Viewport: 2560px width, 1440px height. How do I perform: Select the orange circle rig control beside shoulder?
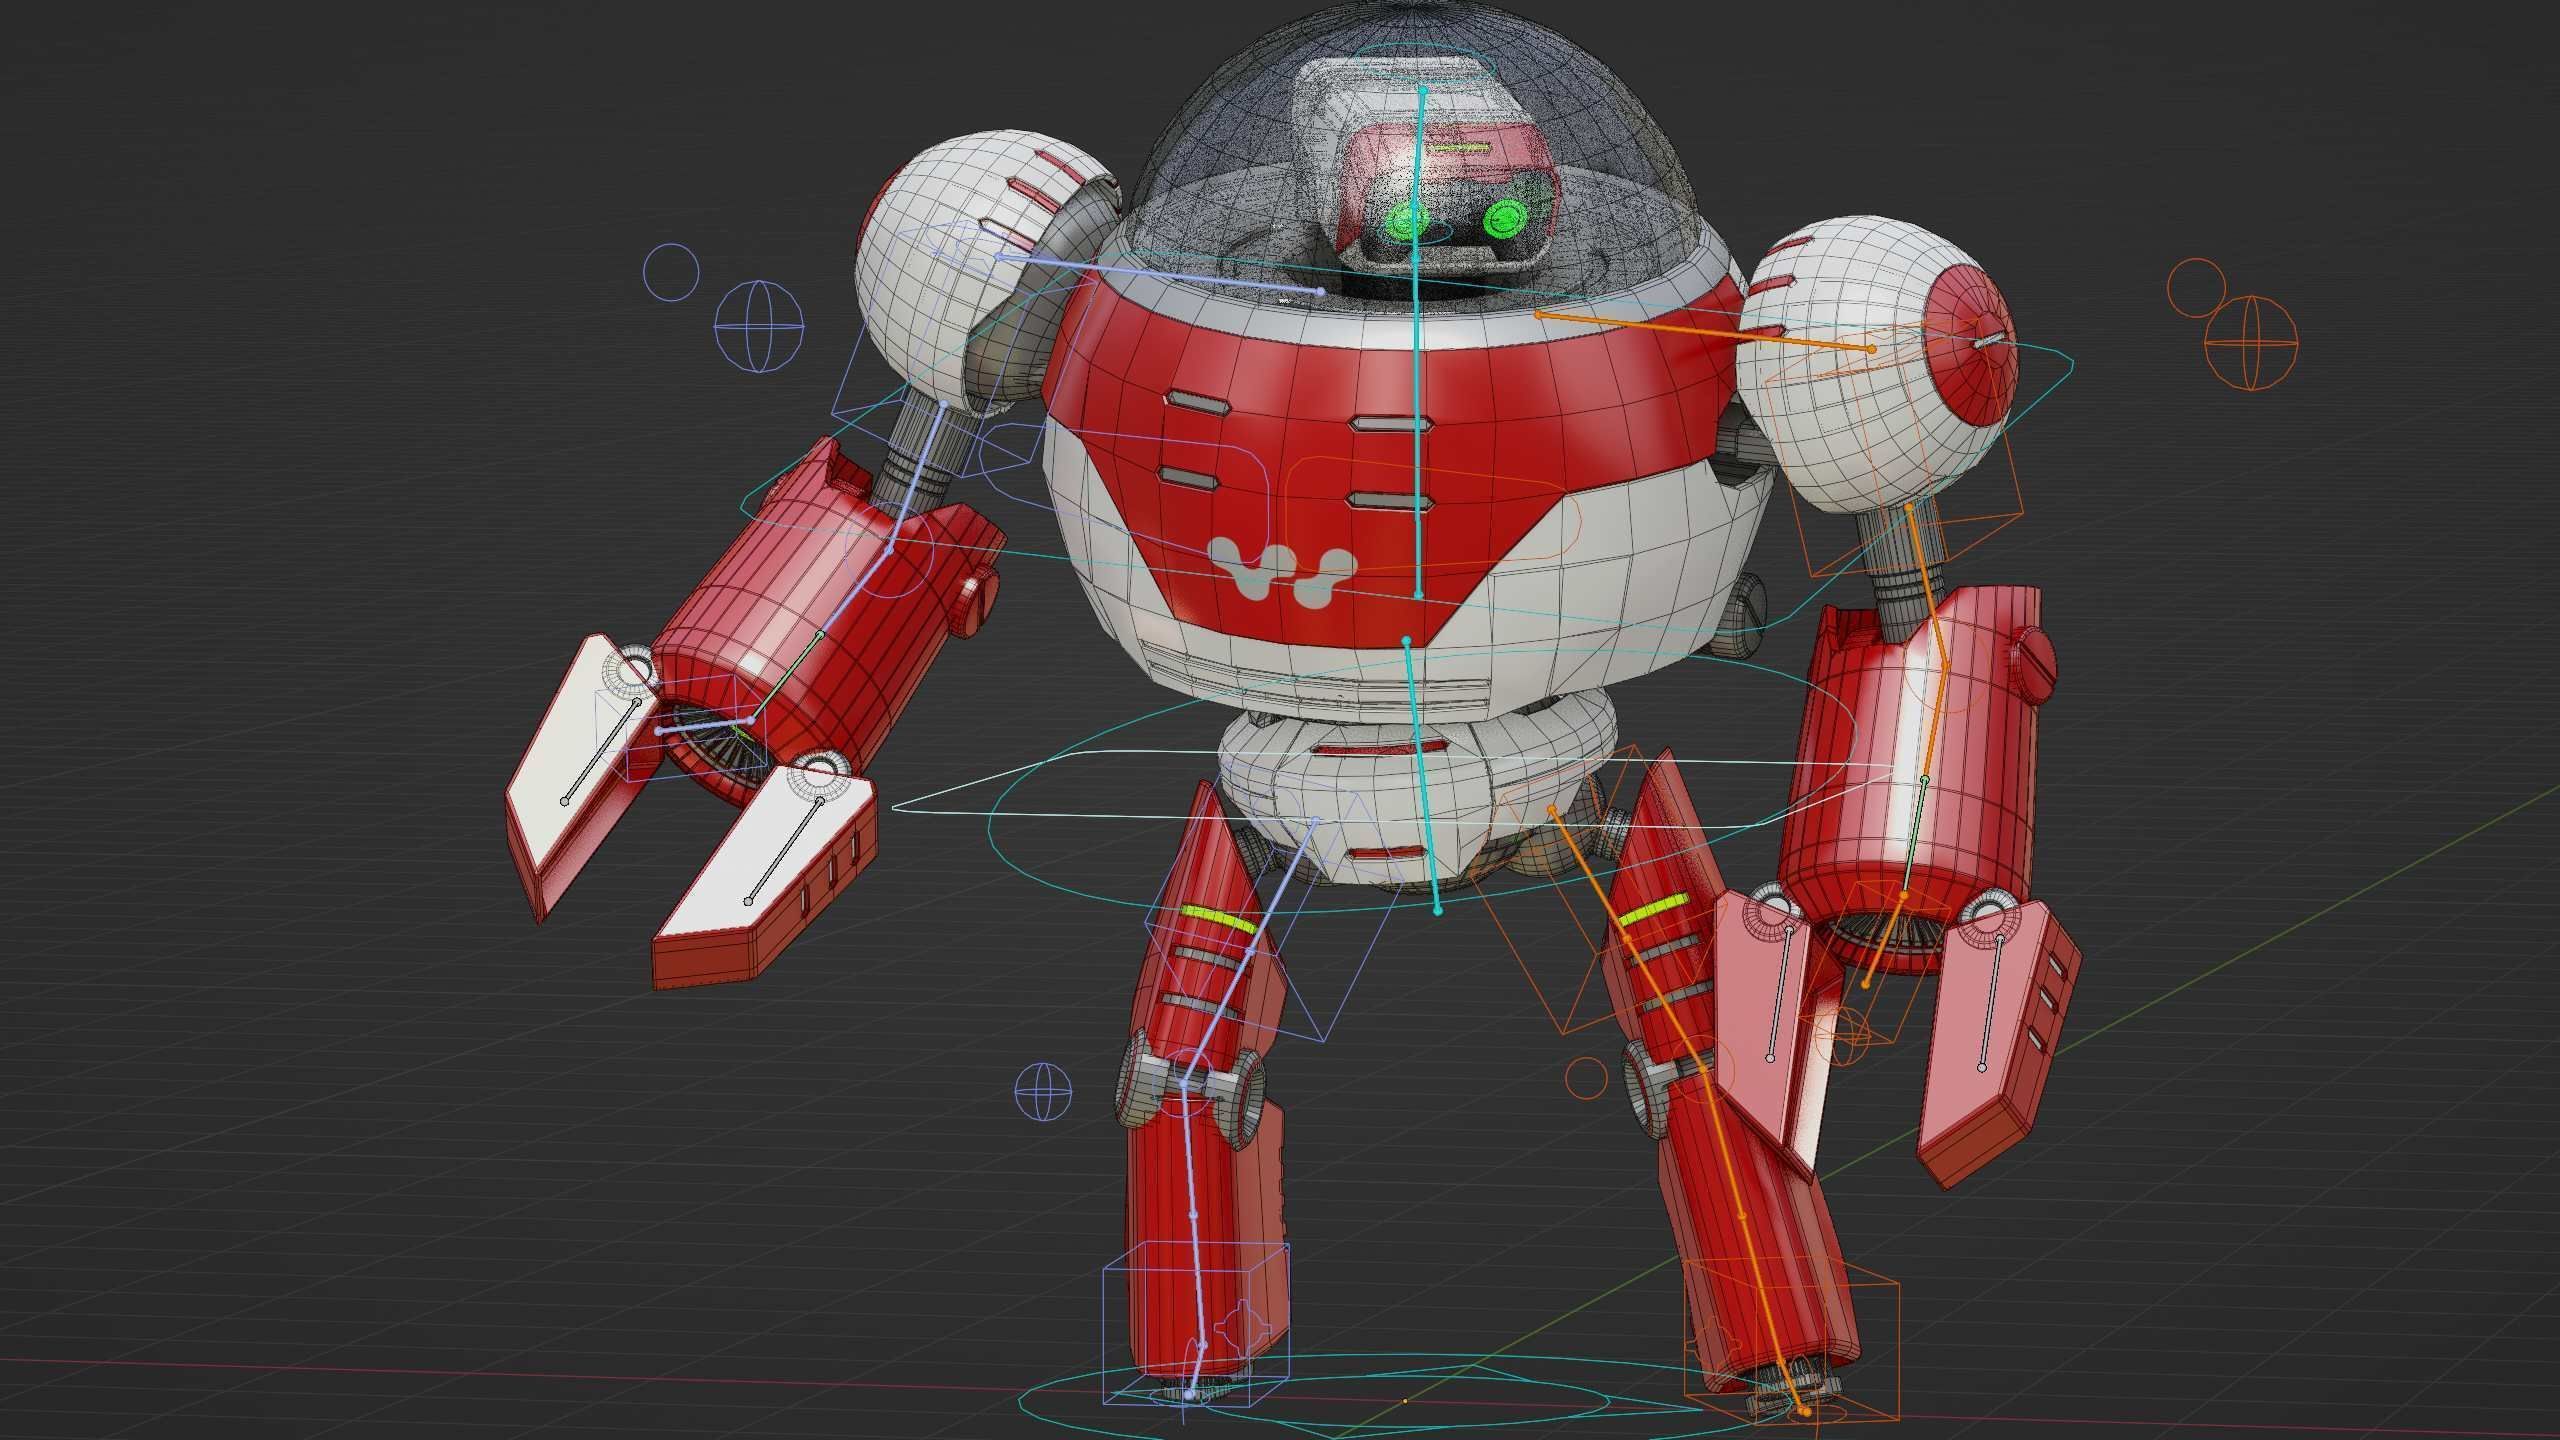[2196, 287]
